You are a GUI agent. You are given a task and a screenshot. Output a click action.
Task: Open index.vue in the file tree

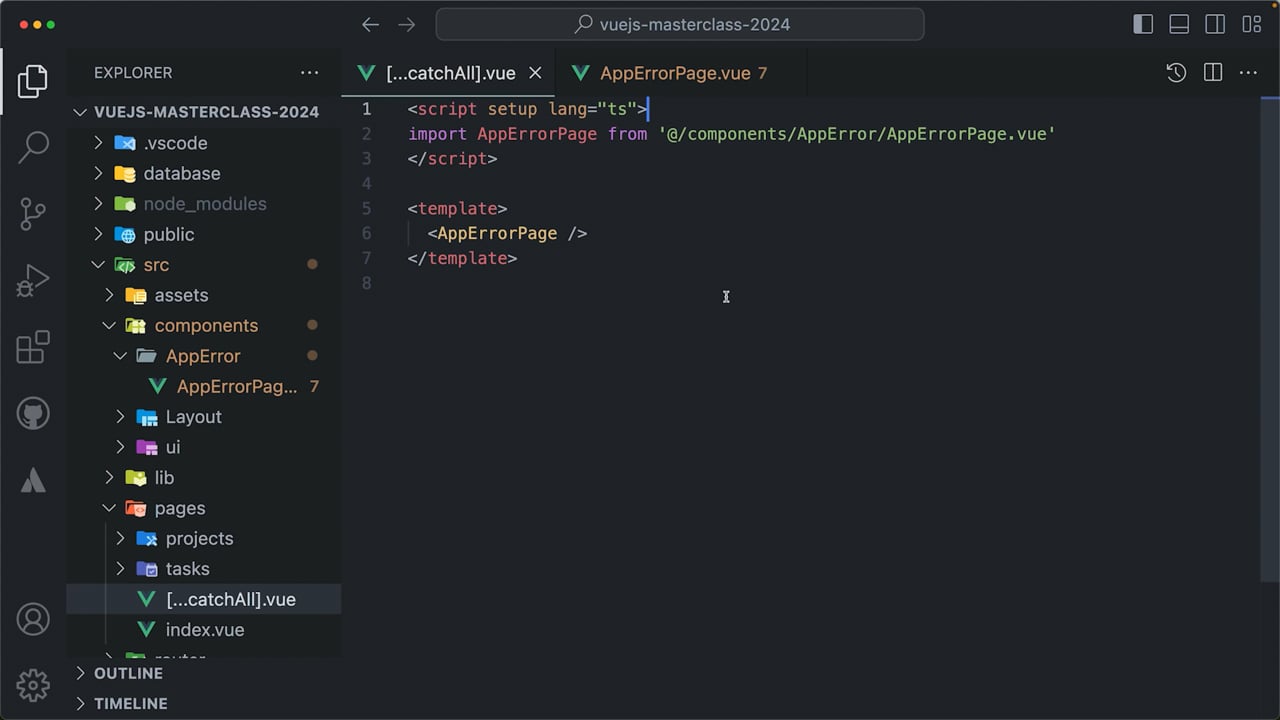204,630
